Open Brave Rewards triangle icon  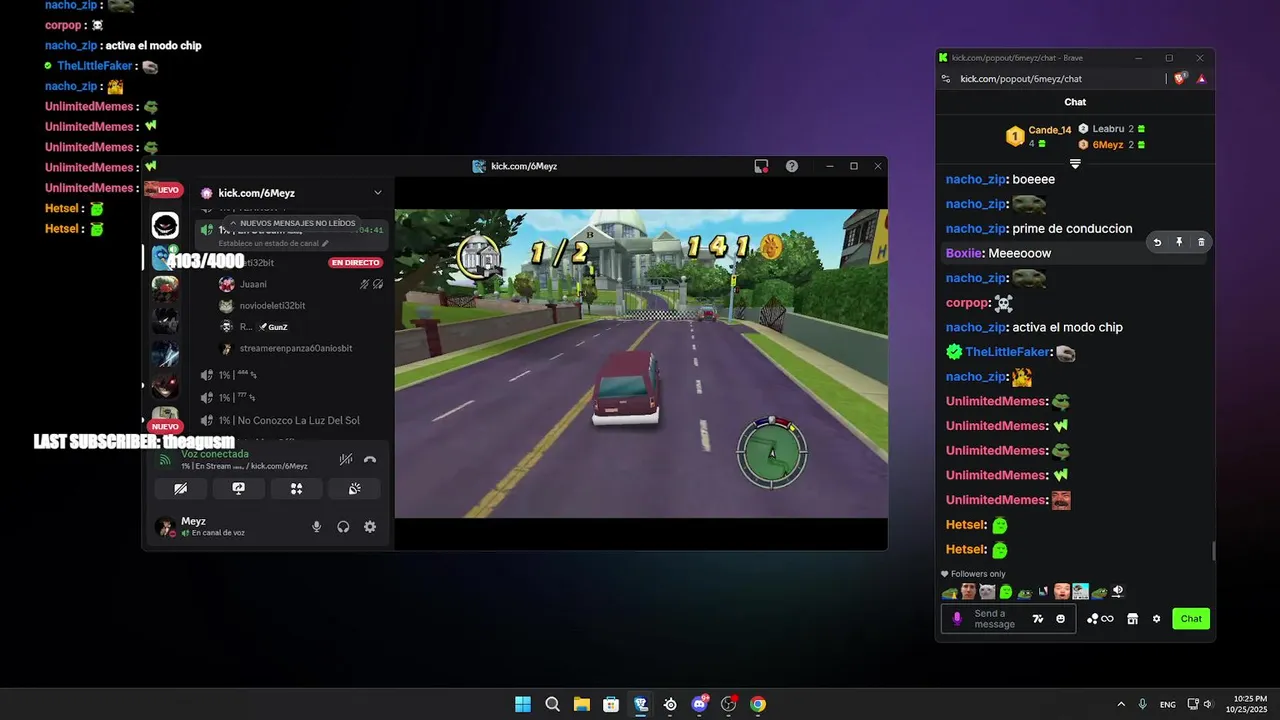tap(1201, 79)
